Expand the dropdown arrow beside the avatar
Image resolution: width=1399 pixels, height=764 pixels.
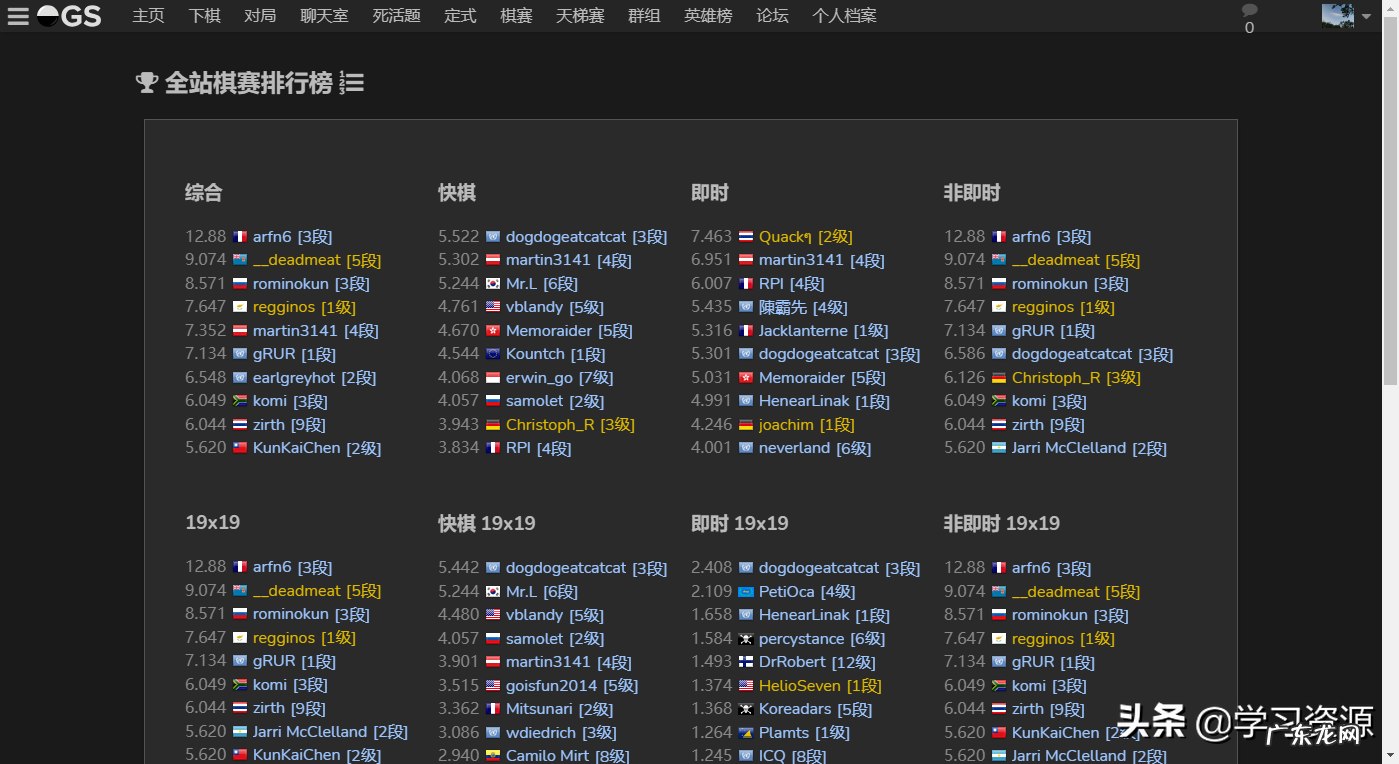[x=1366, y=17]
